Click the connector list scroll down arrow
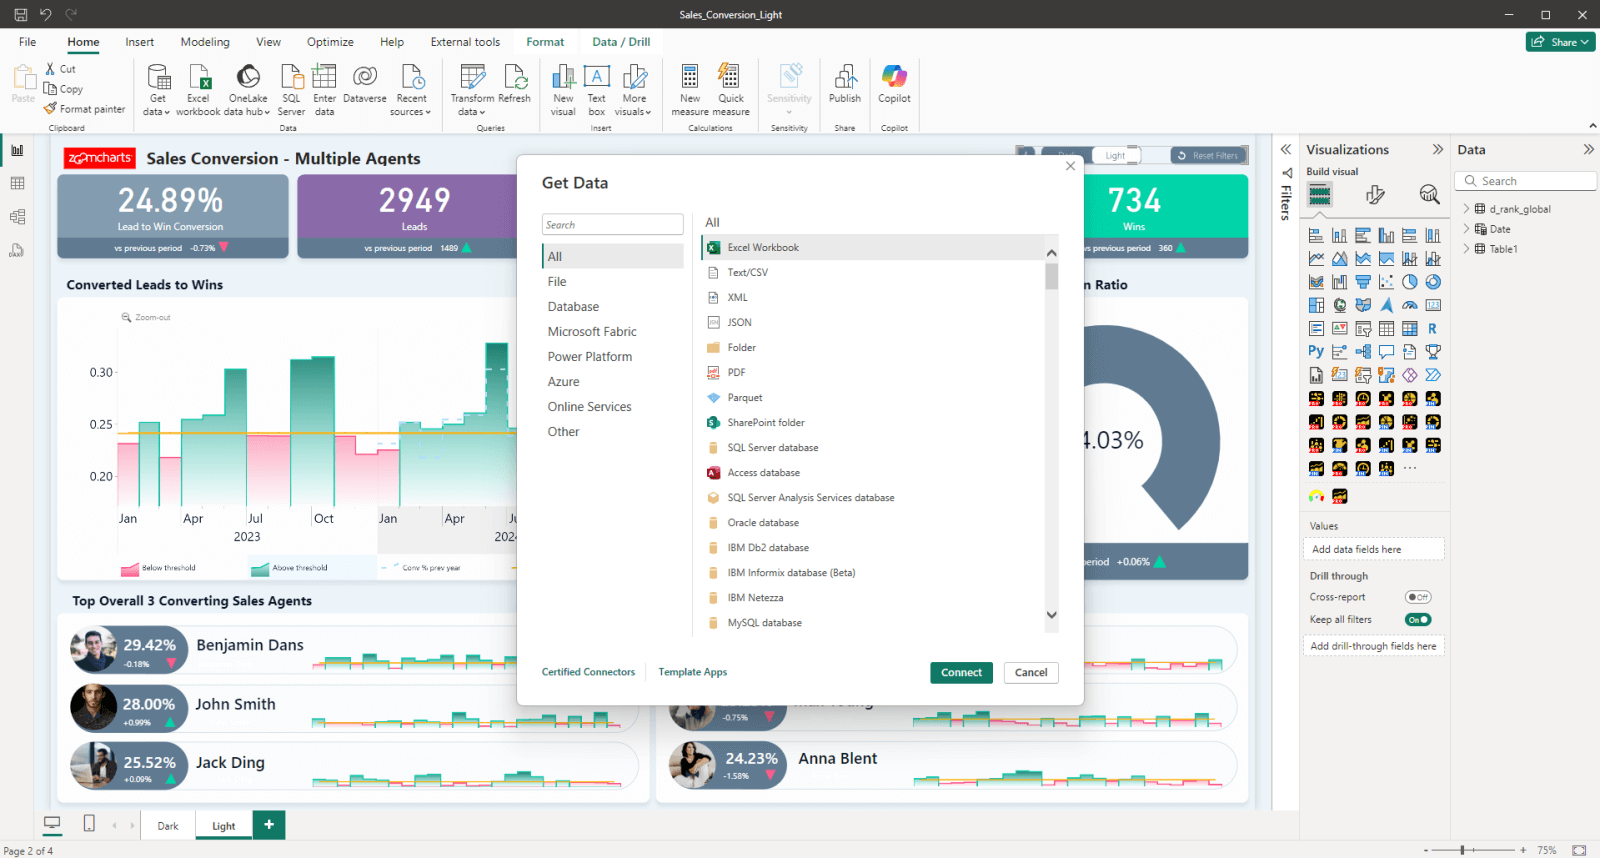This screenshot has height=858, width=1600. point(1051,615)
